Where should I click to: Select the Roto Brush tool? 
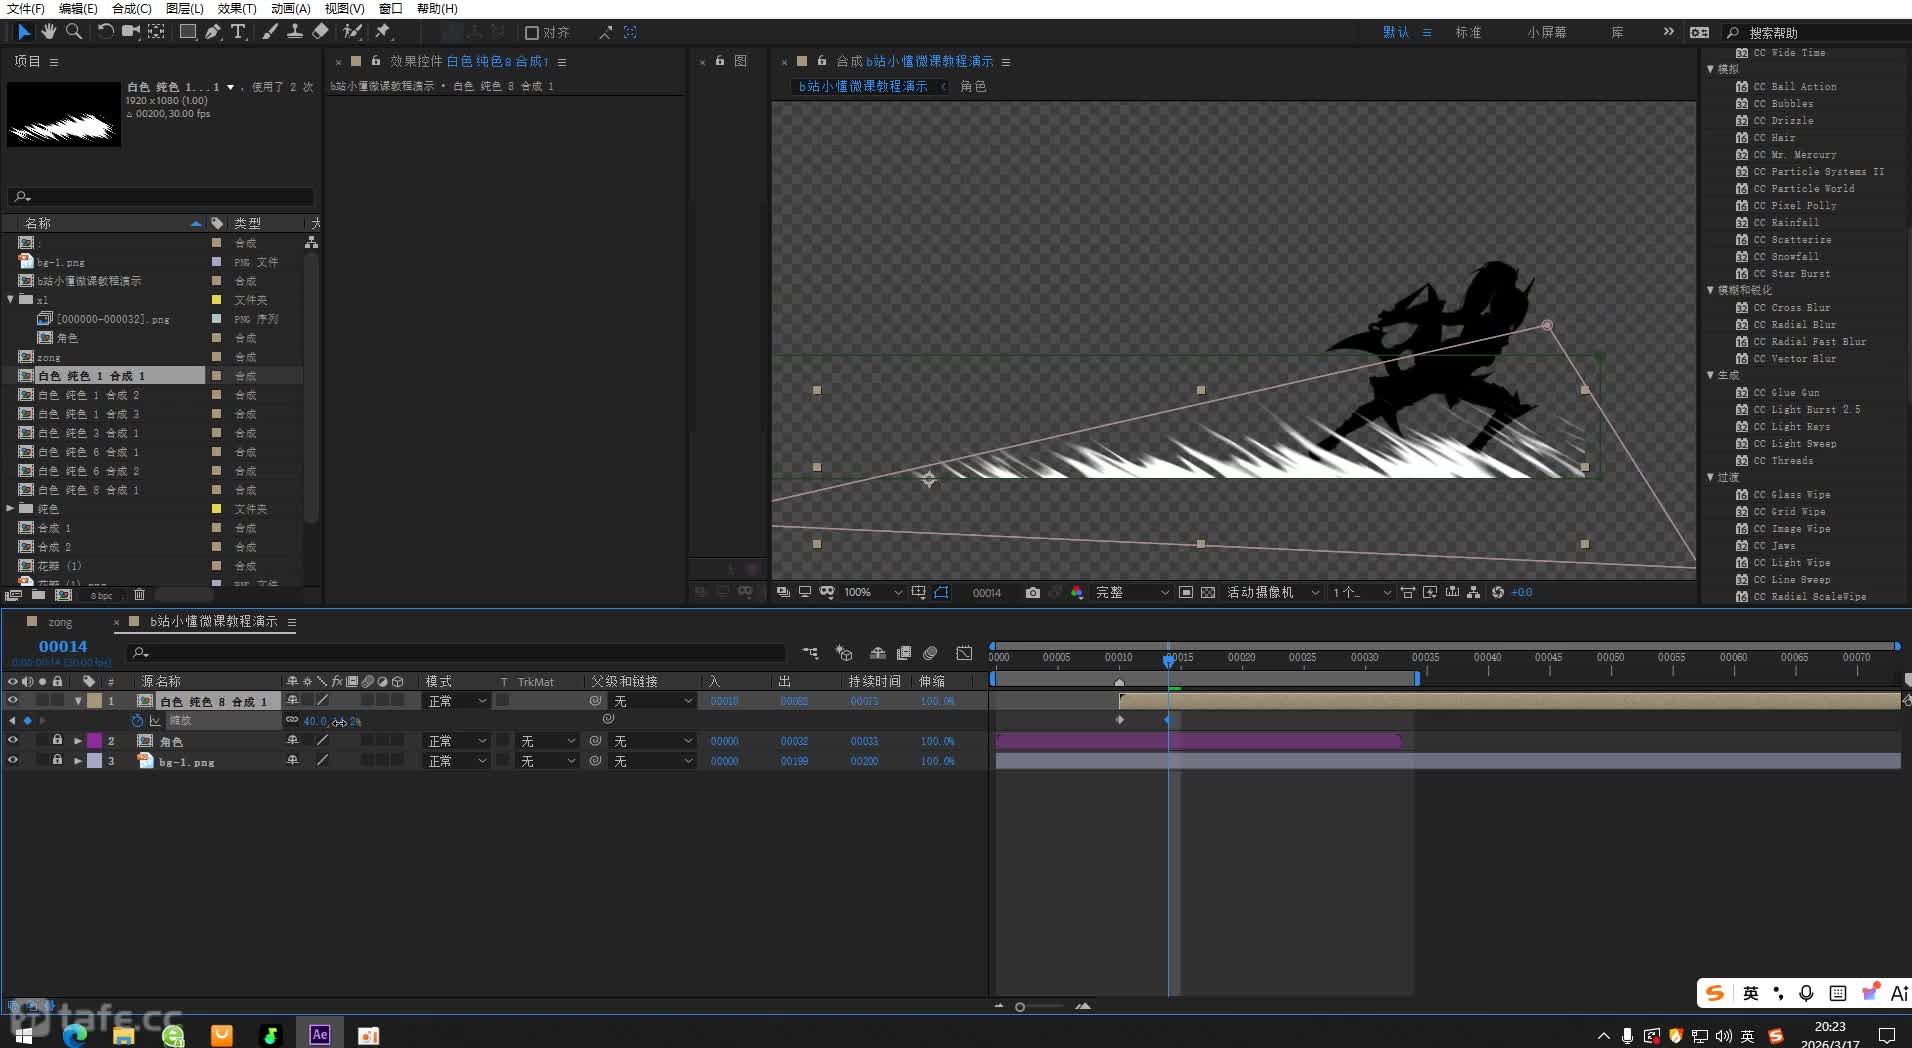pos(352,32)
